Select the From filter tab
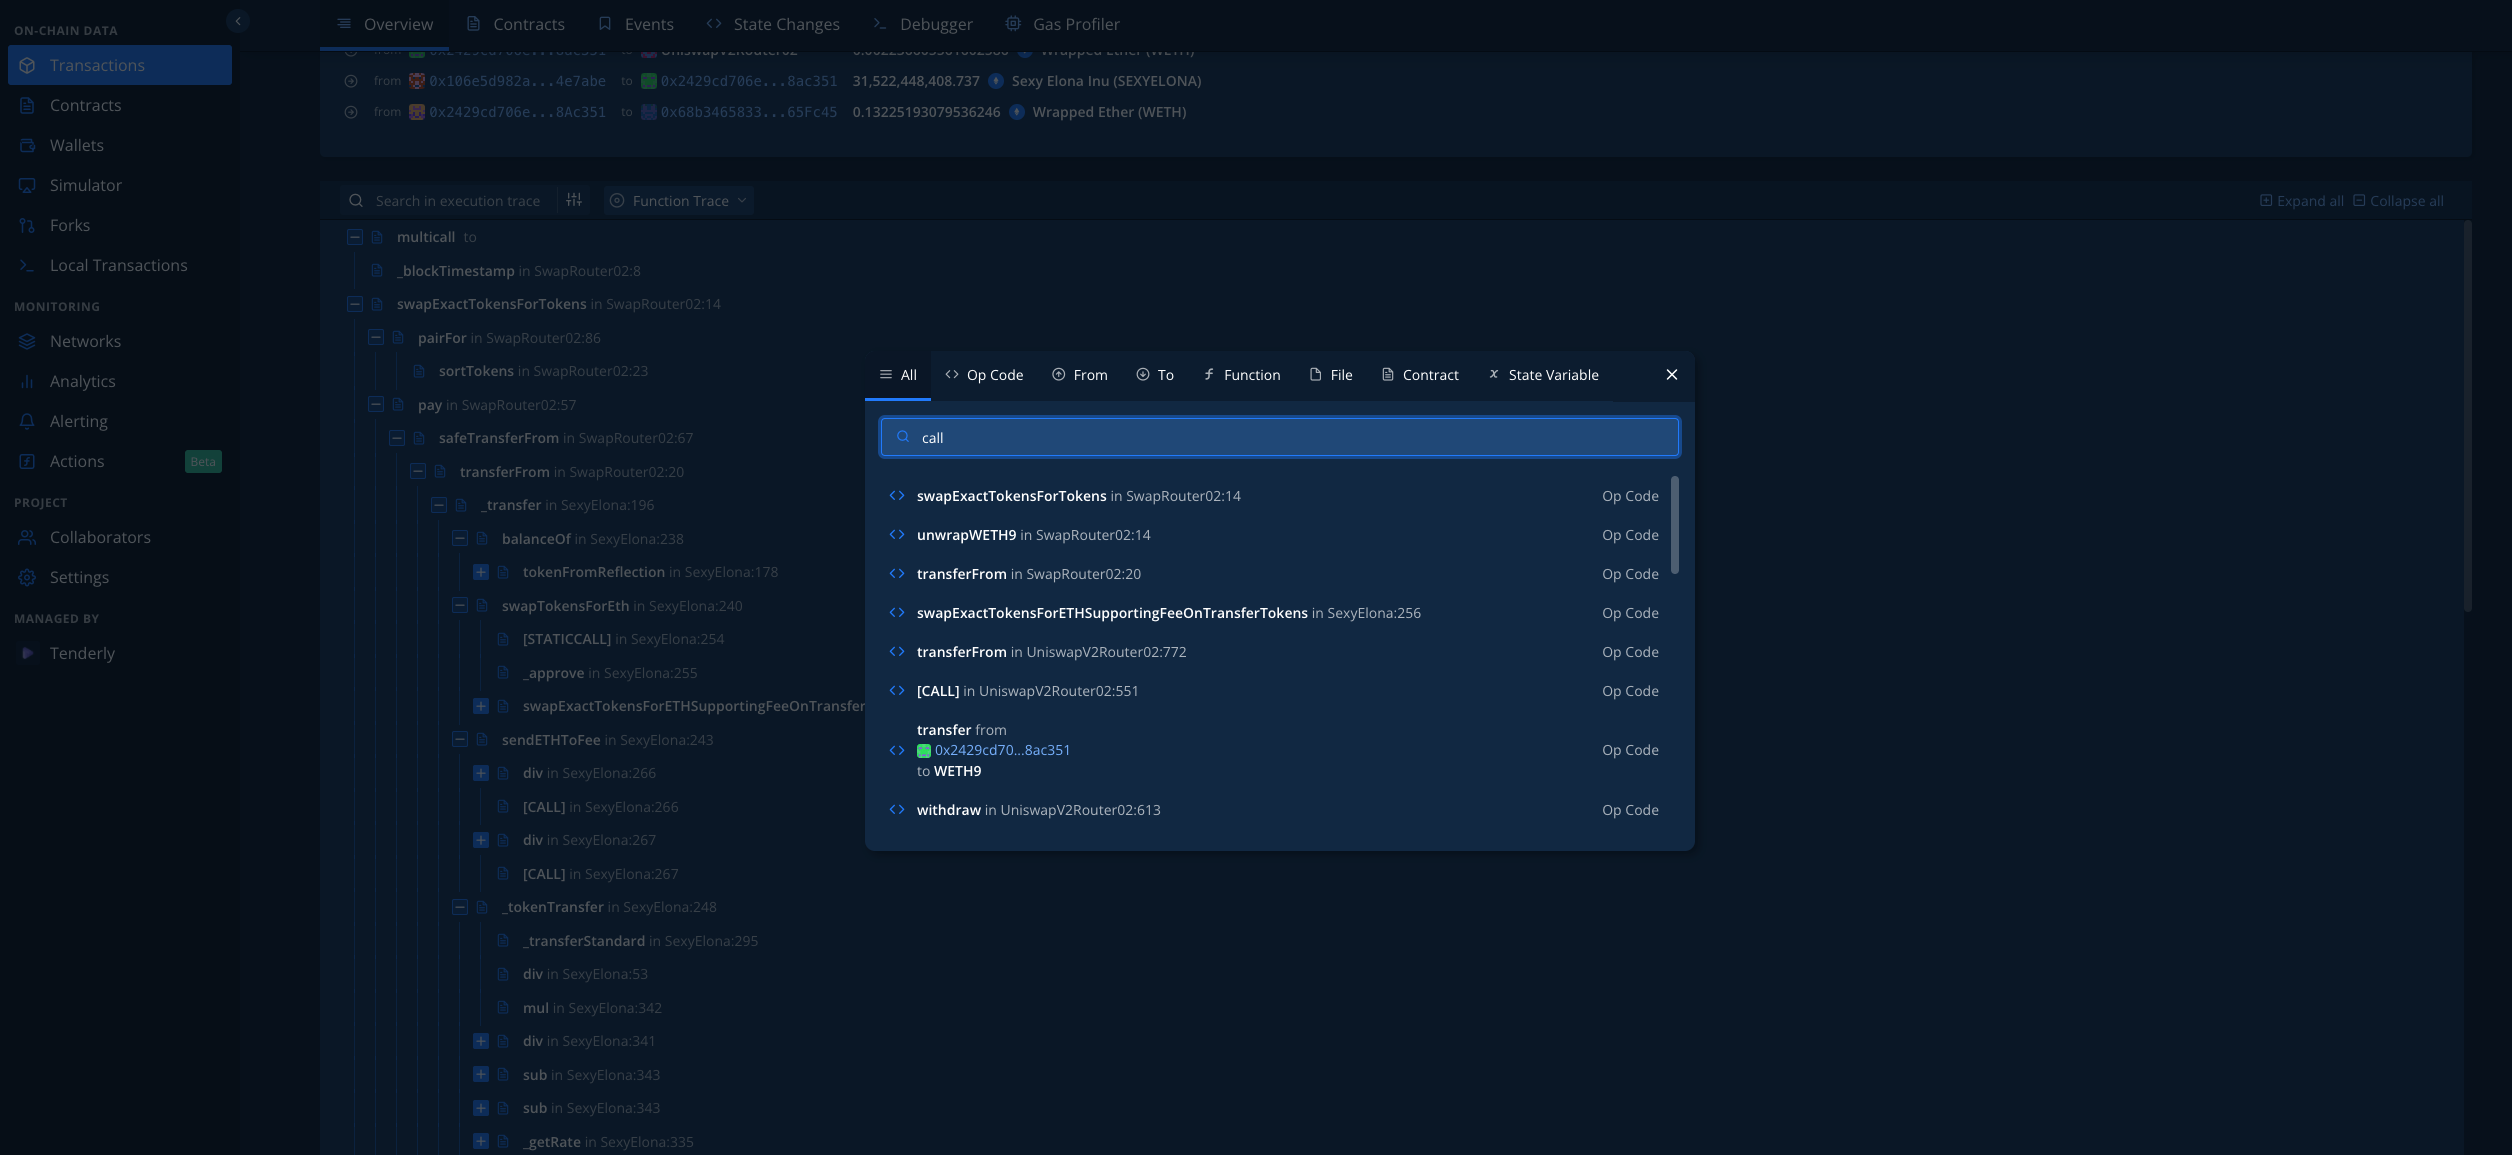 (1080, 375)
